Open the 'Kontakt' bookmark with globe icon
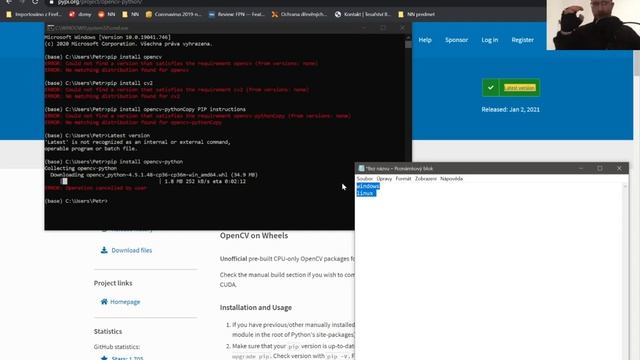 [x=362, y=14]
